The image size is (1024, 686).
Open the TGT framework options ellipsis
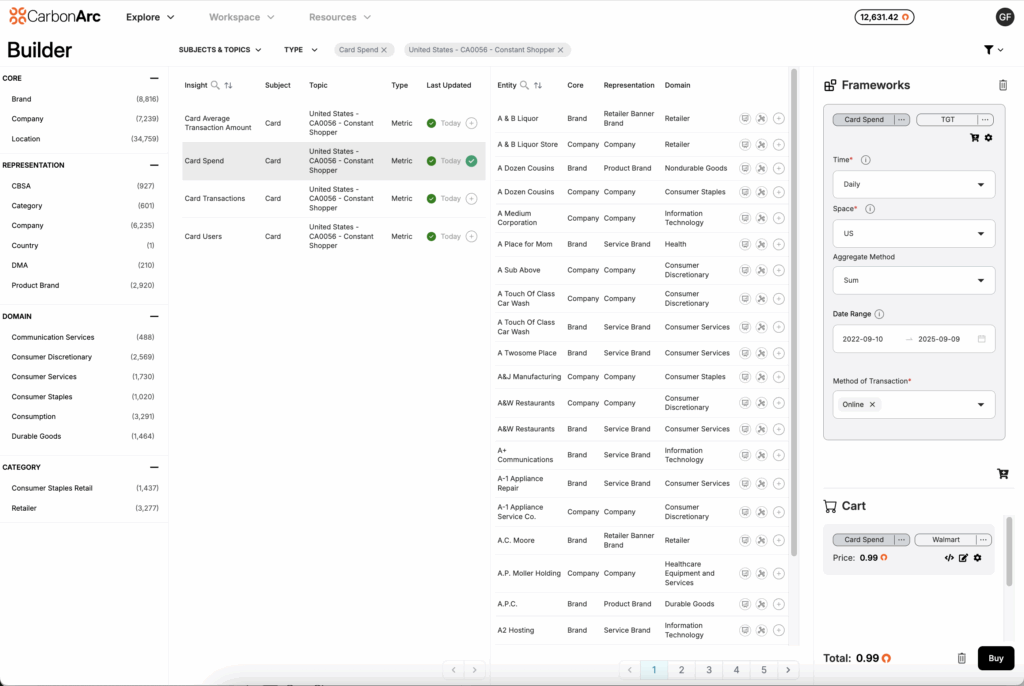(x=985, y=120)
